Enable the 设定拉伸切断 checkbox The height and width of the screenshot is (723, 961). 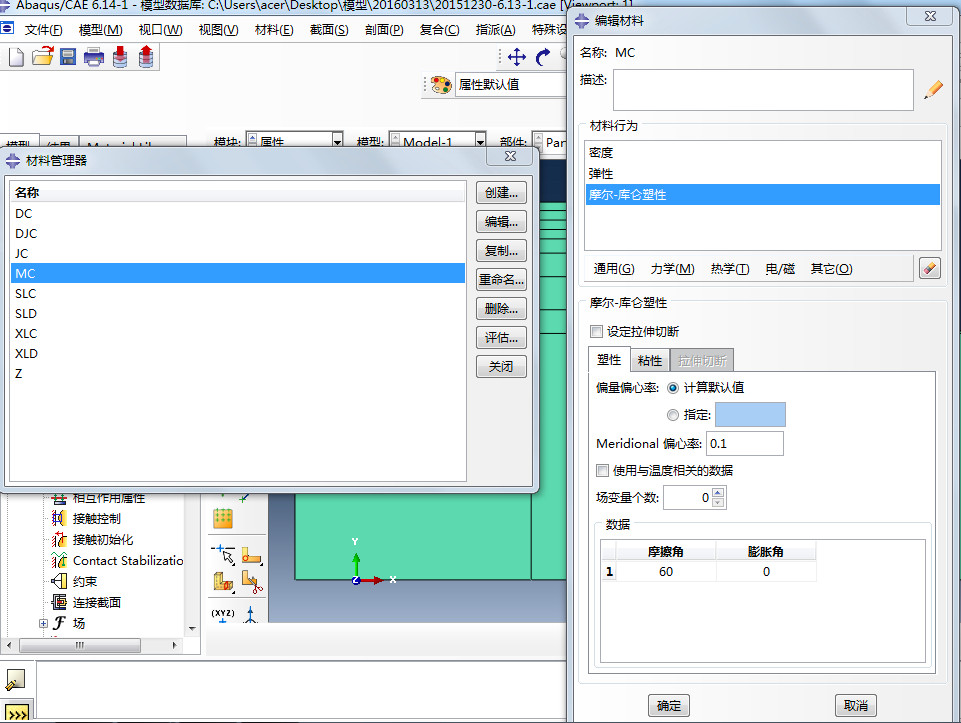(x=597, y=331)
